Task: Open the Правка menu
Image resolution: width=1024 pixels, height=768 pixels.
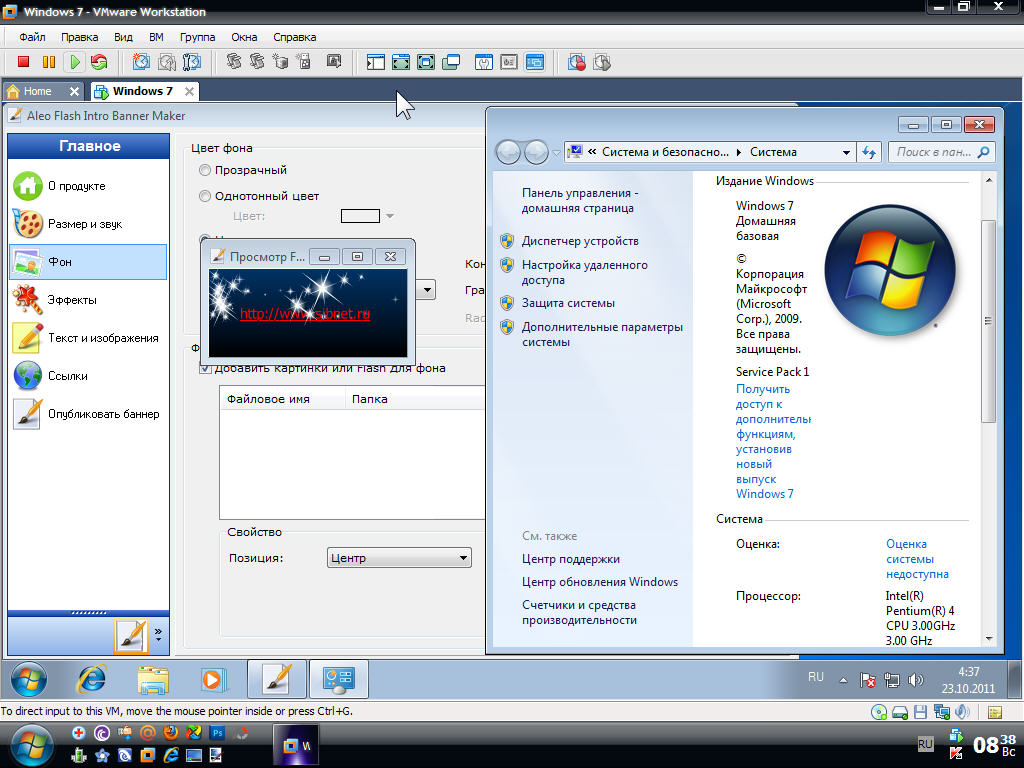Action: (x=80, y=37)
